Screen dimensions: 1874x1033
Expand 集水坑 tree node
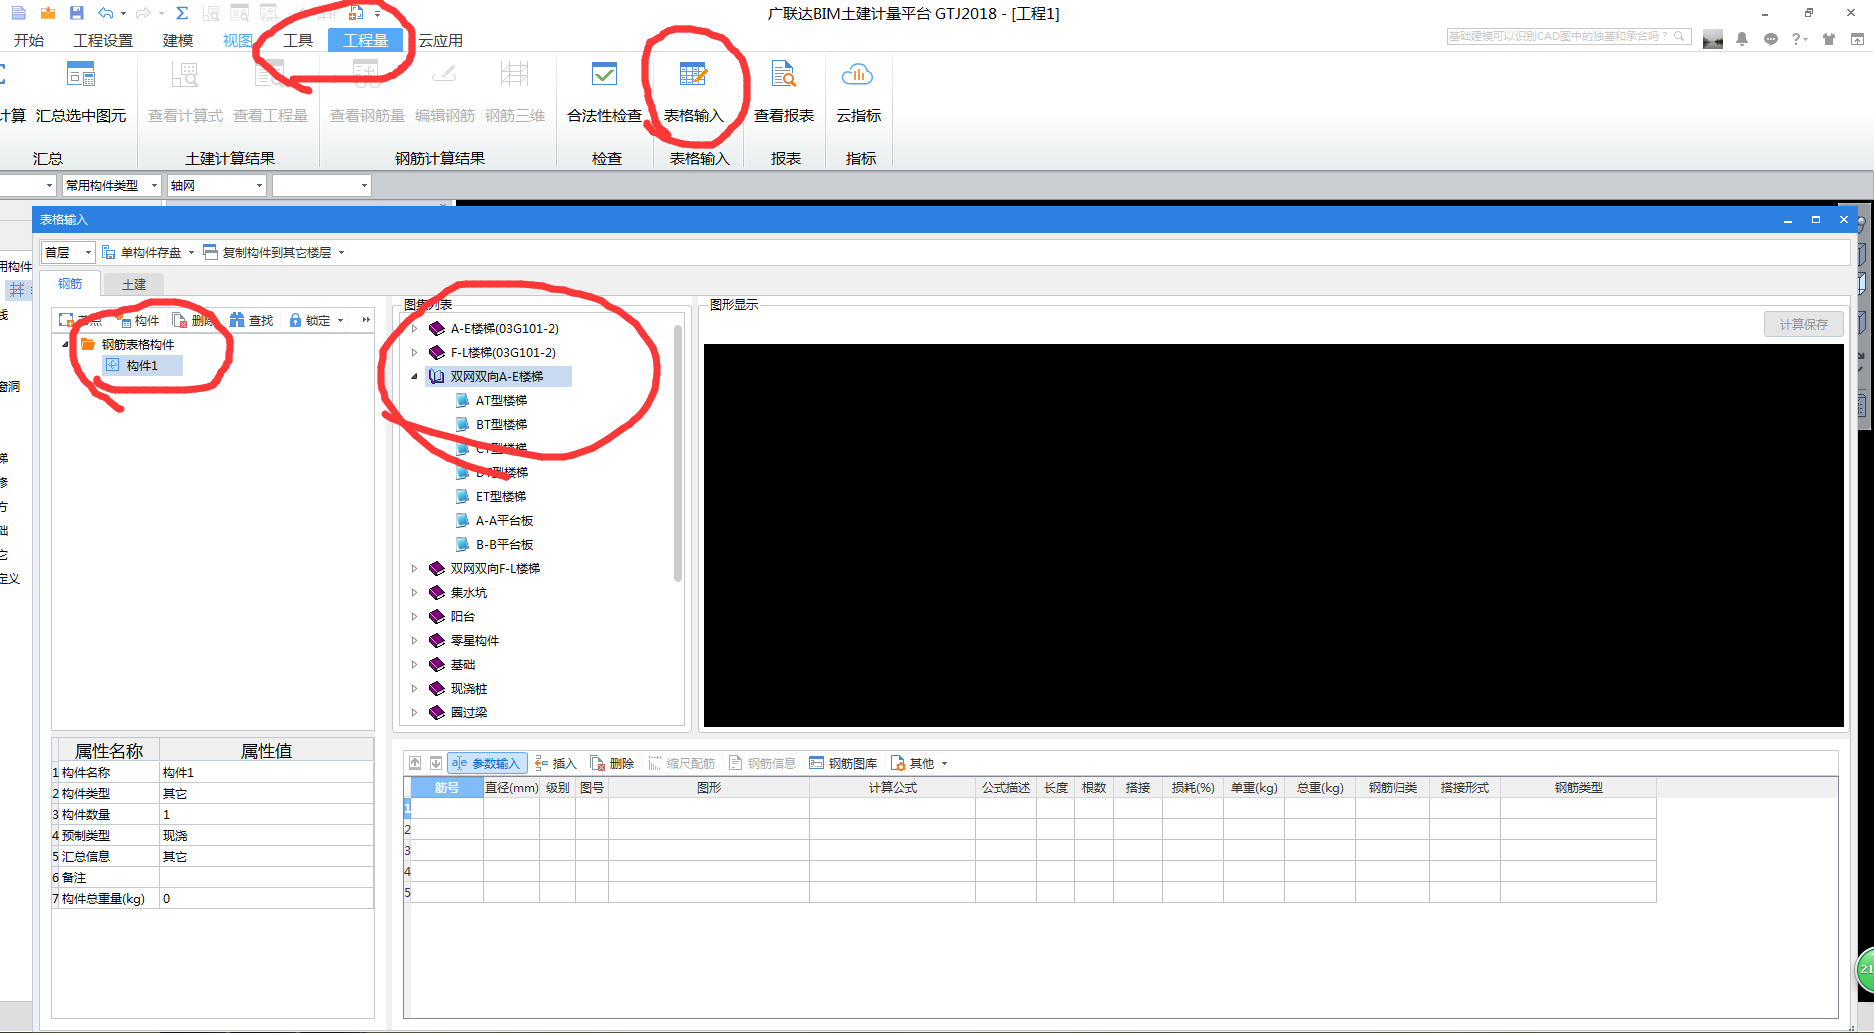click(x=414, y=592)
